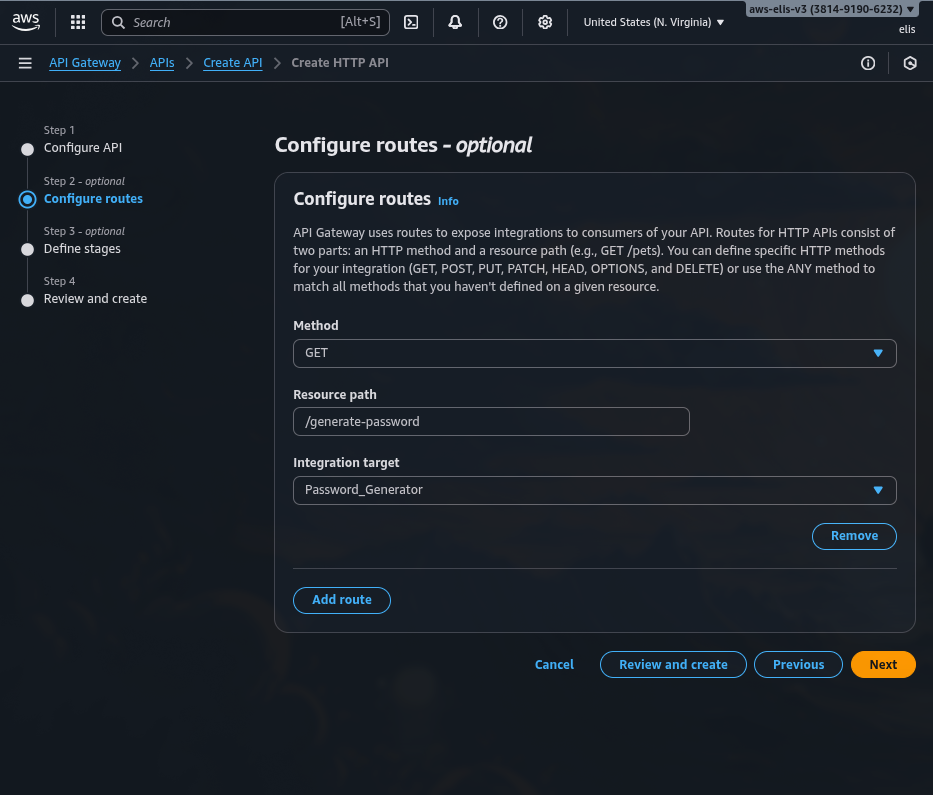Open the United States (N. Virginia) region selector
Screen dimensions: 933x795
pos(654,22)
